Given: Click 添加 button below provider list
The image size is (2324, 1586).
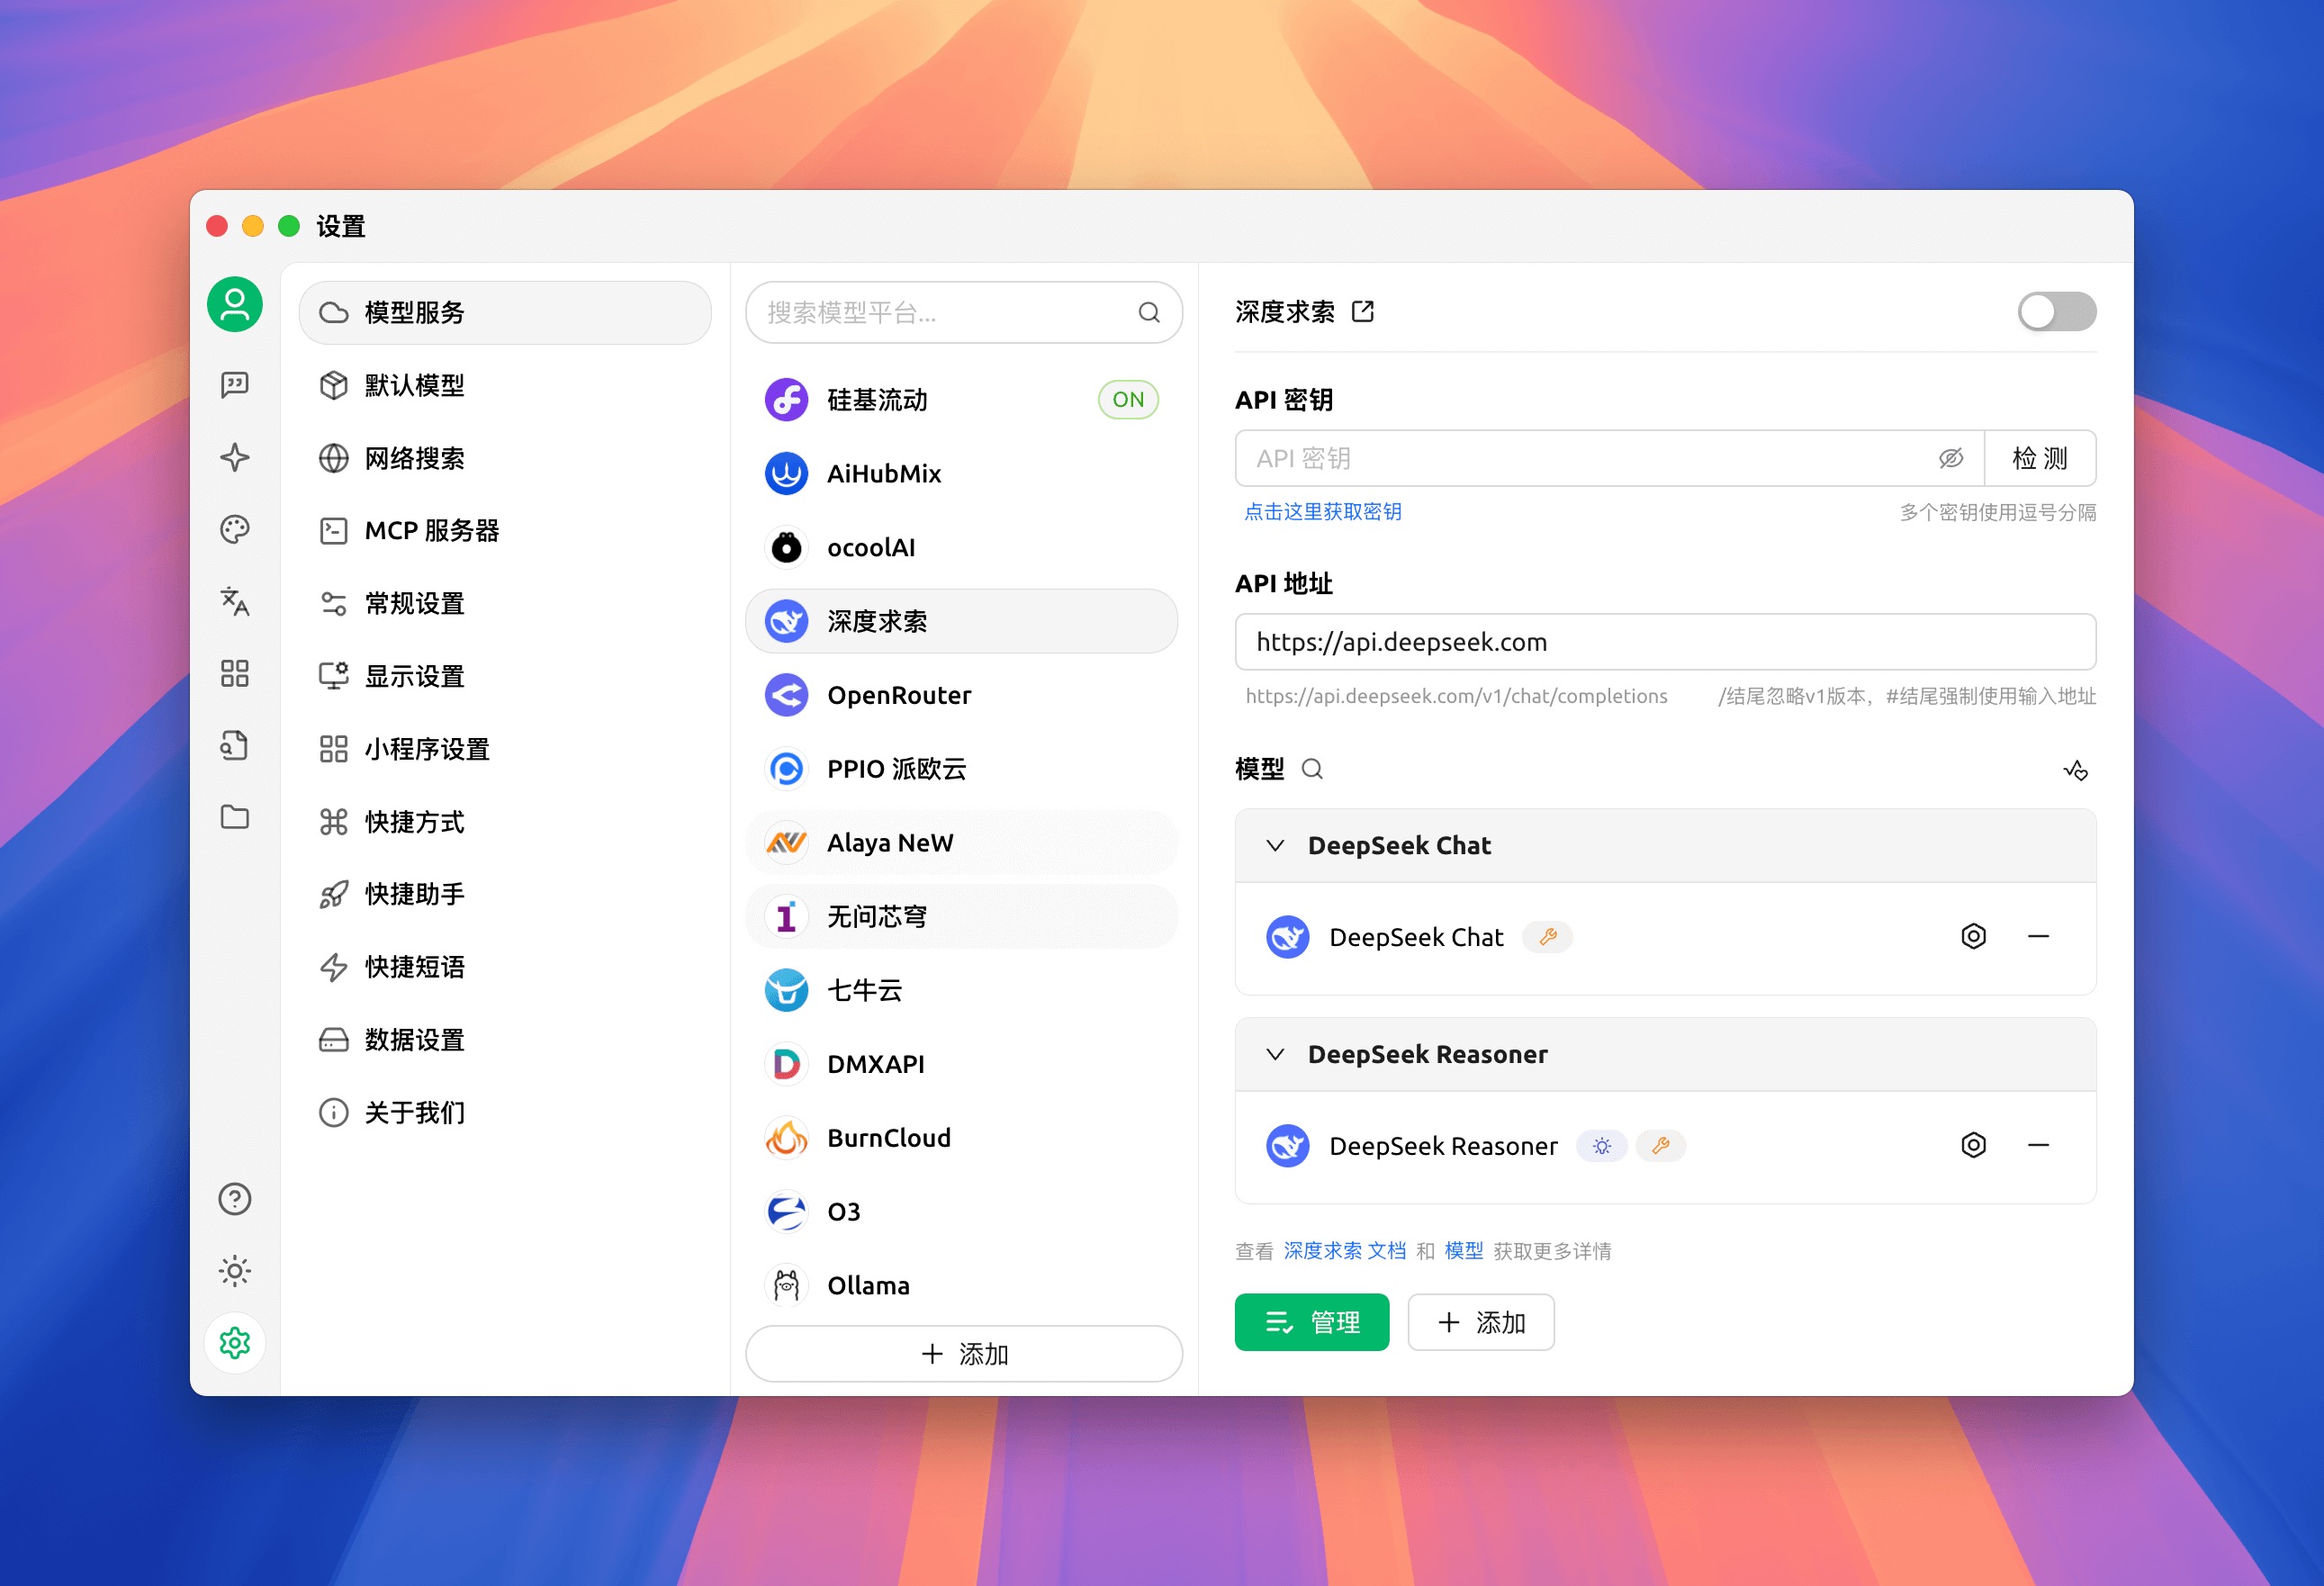Looking at the screenshot, I should coord(964,1354).
